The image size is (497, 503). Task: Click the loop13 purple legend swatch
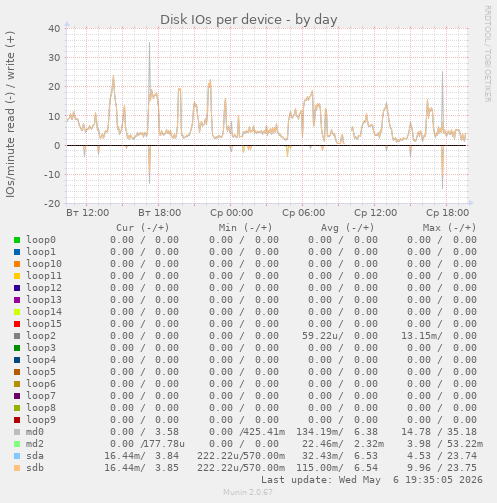(17, 300)
